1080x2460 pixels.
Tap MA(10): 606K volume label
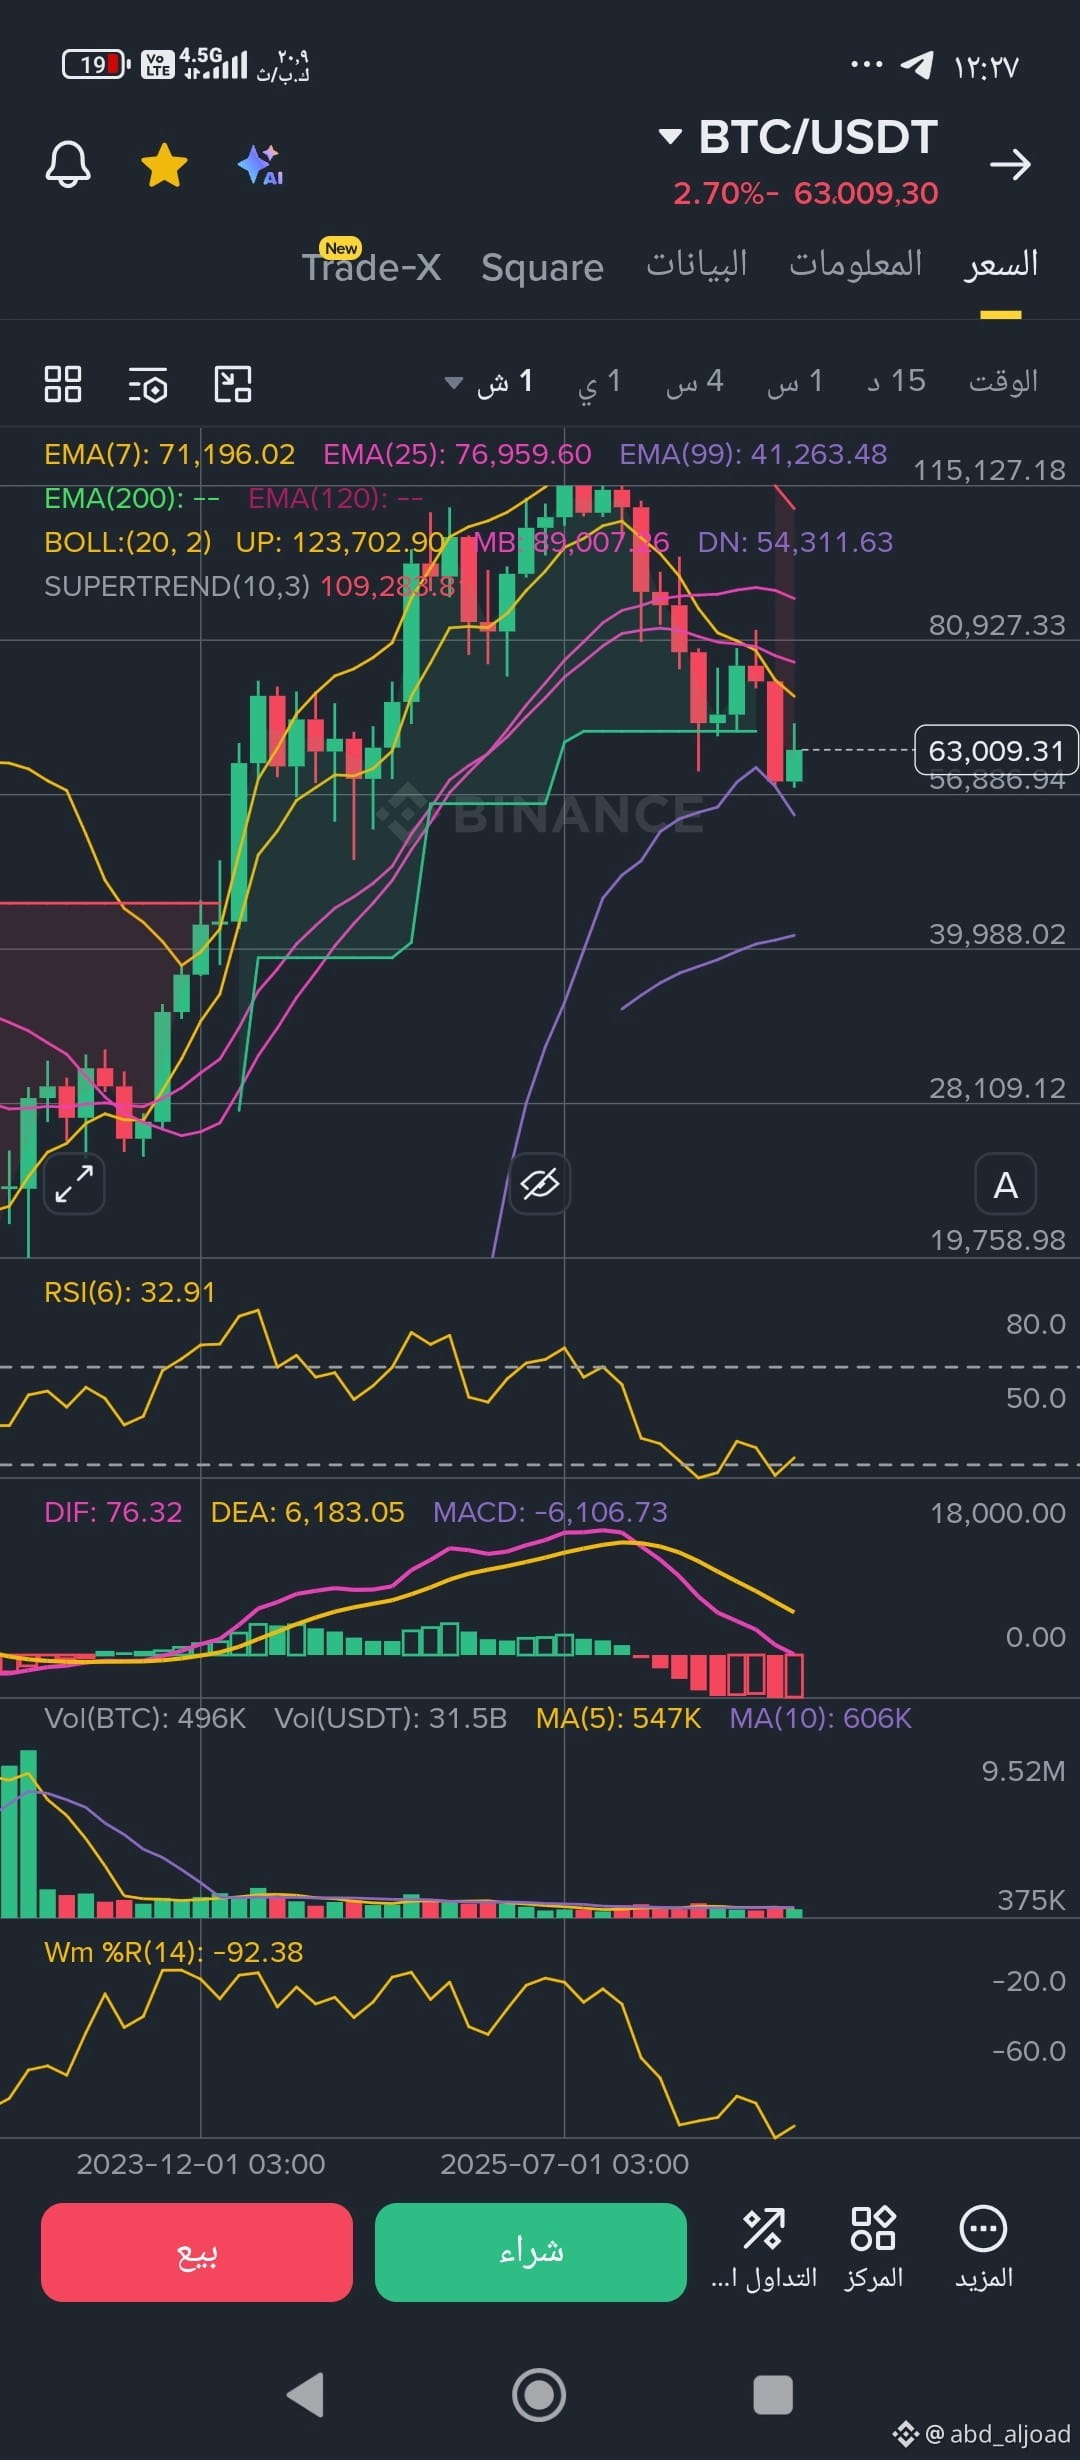coord(820,1718)
